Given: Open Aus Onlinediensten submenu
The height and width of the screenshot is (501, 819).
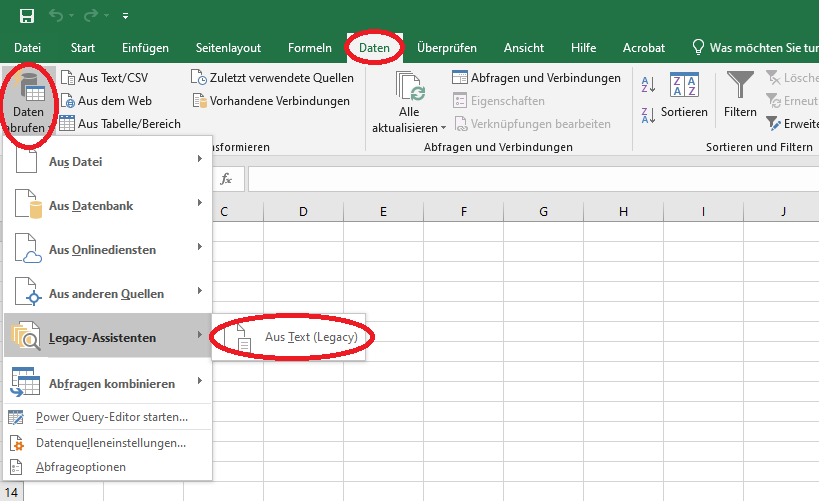Looking at the screenshot, I should click(108, 249).
